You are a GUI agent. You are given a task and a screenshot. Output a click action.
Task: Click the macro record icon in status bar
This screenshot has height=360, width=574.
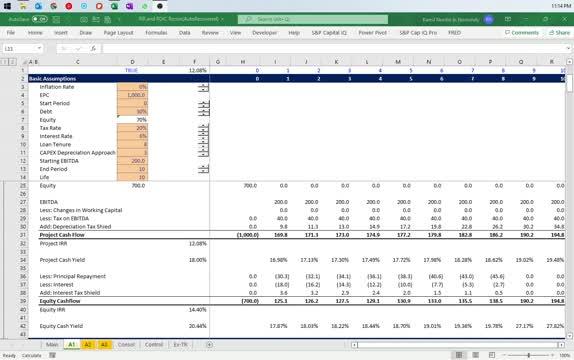(53, 355)
